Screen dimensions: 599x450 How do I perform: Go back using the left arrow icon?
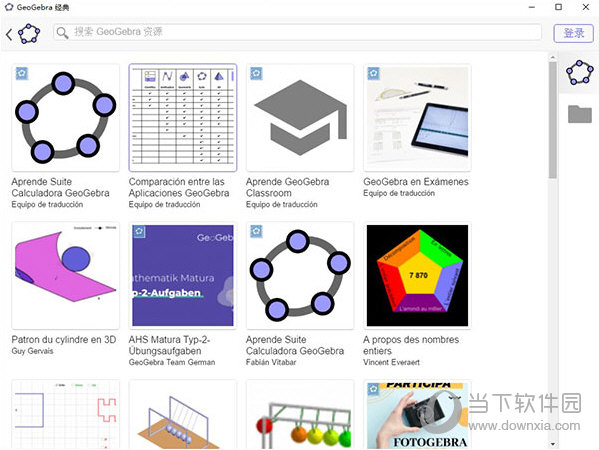(9, 34)
